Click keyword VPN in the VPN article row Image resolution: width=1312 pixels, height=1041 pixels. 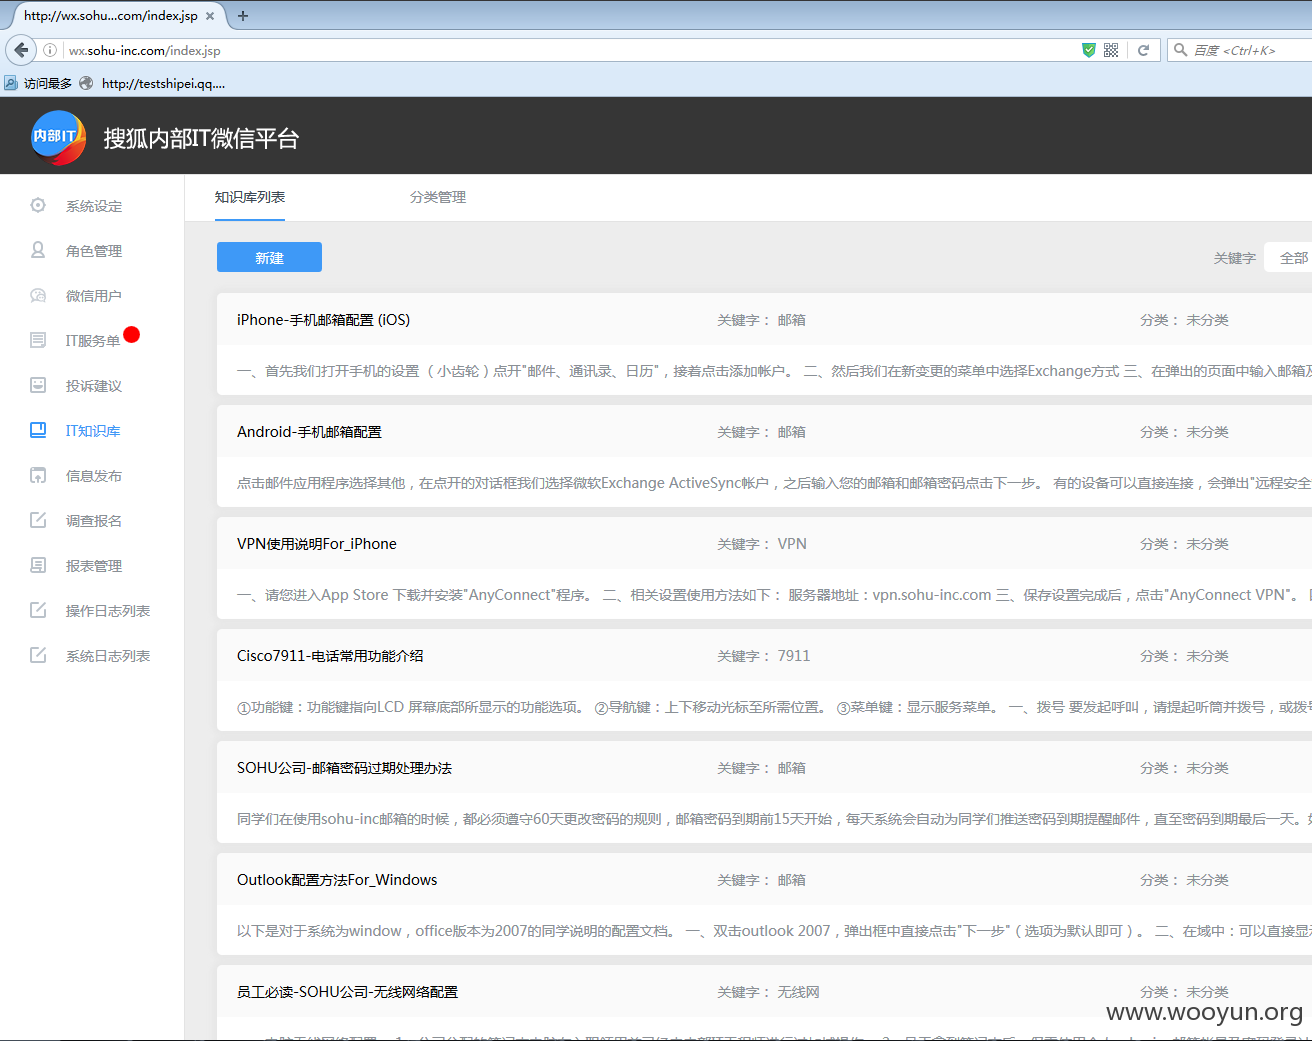point(792,544)
